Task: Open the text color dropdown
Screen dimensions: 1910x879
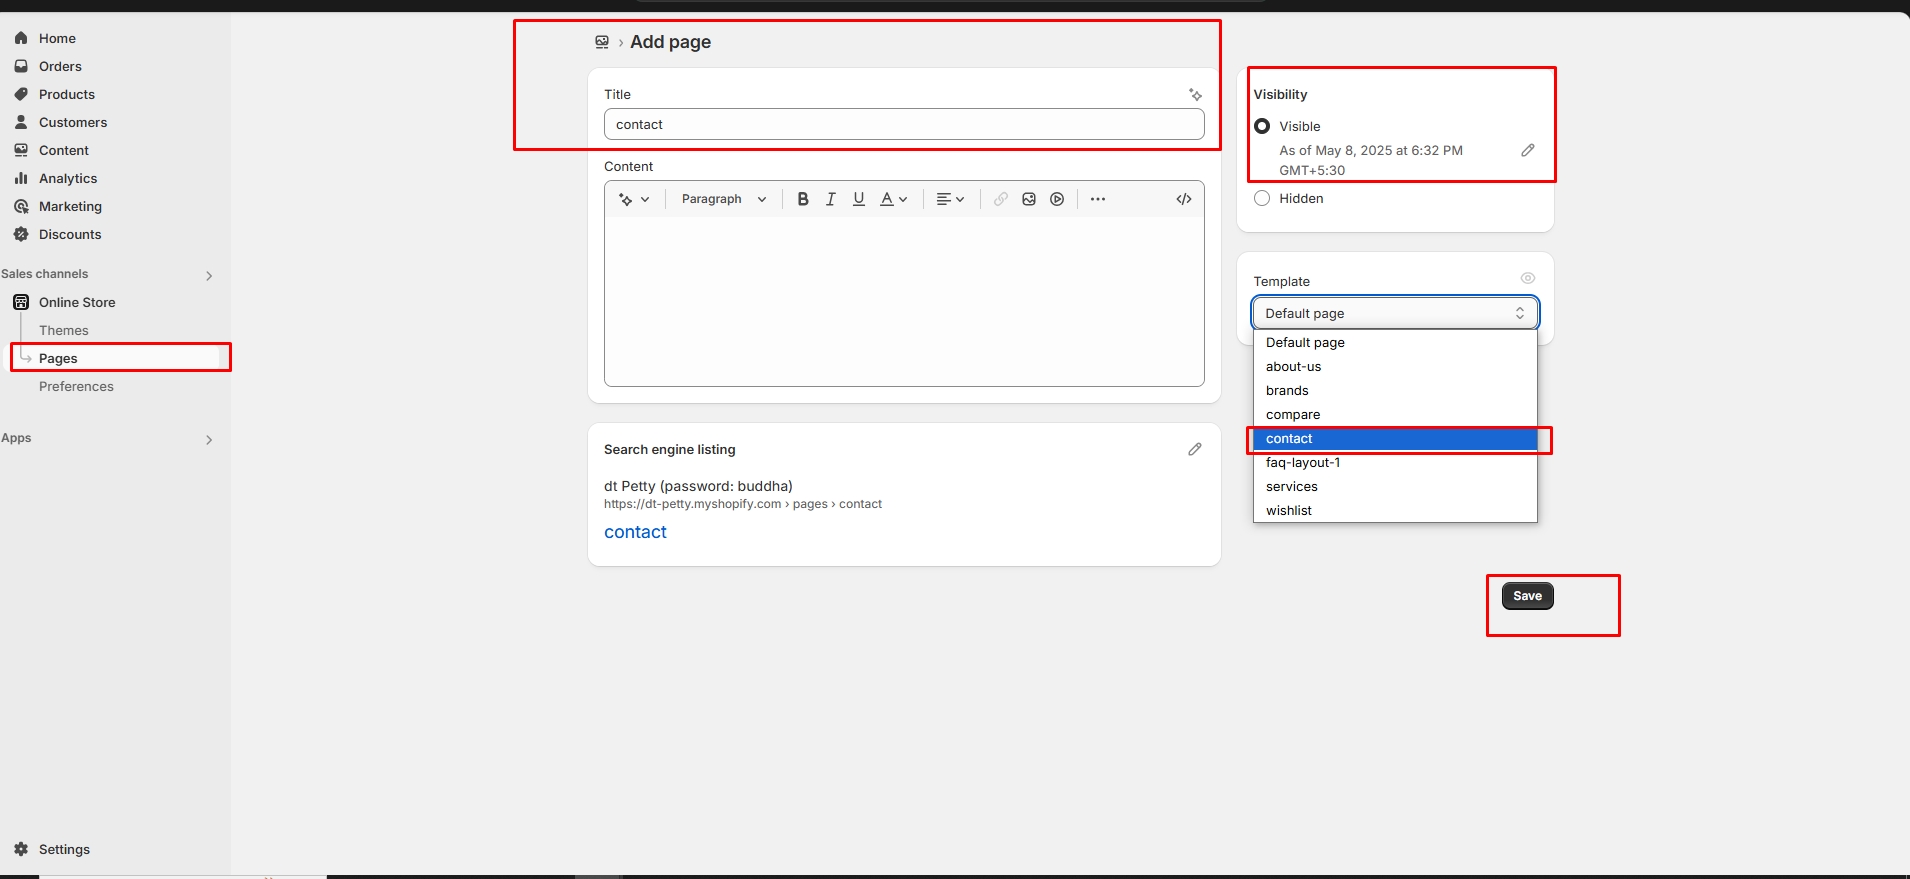Action: tap(893, 199)
